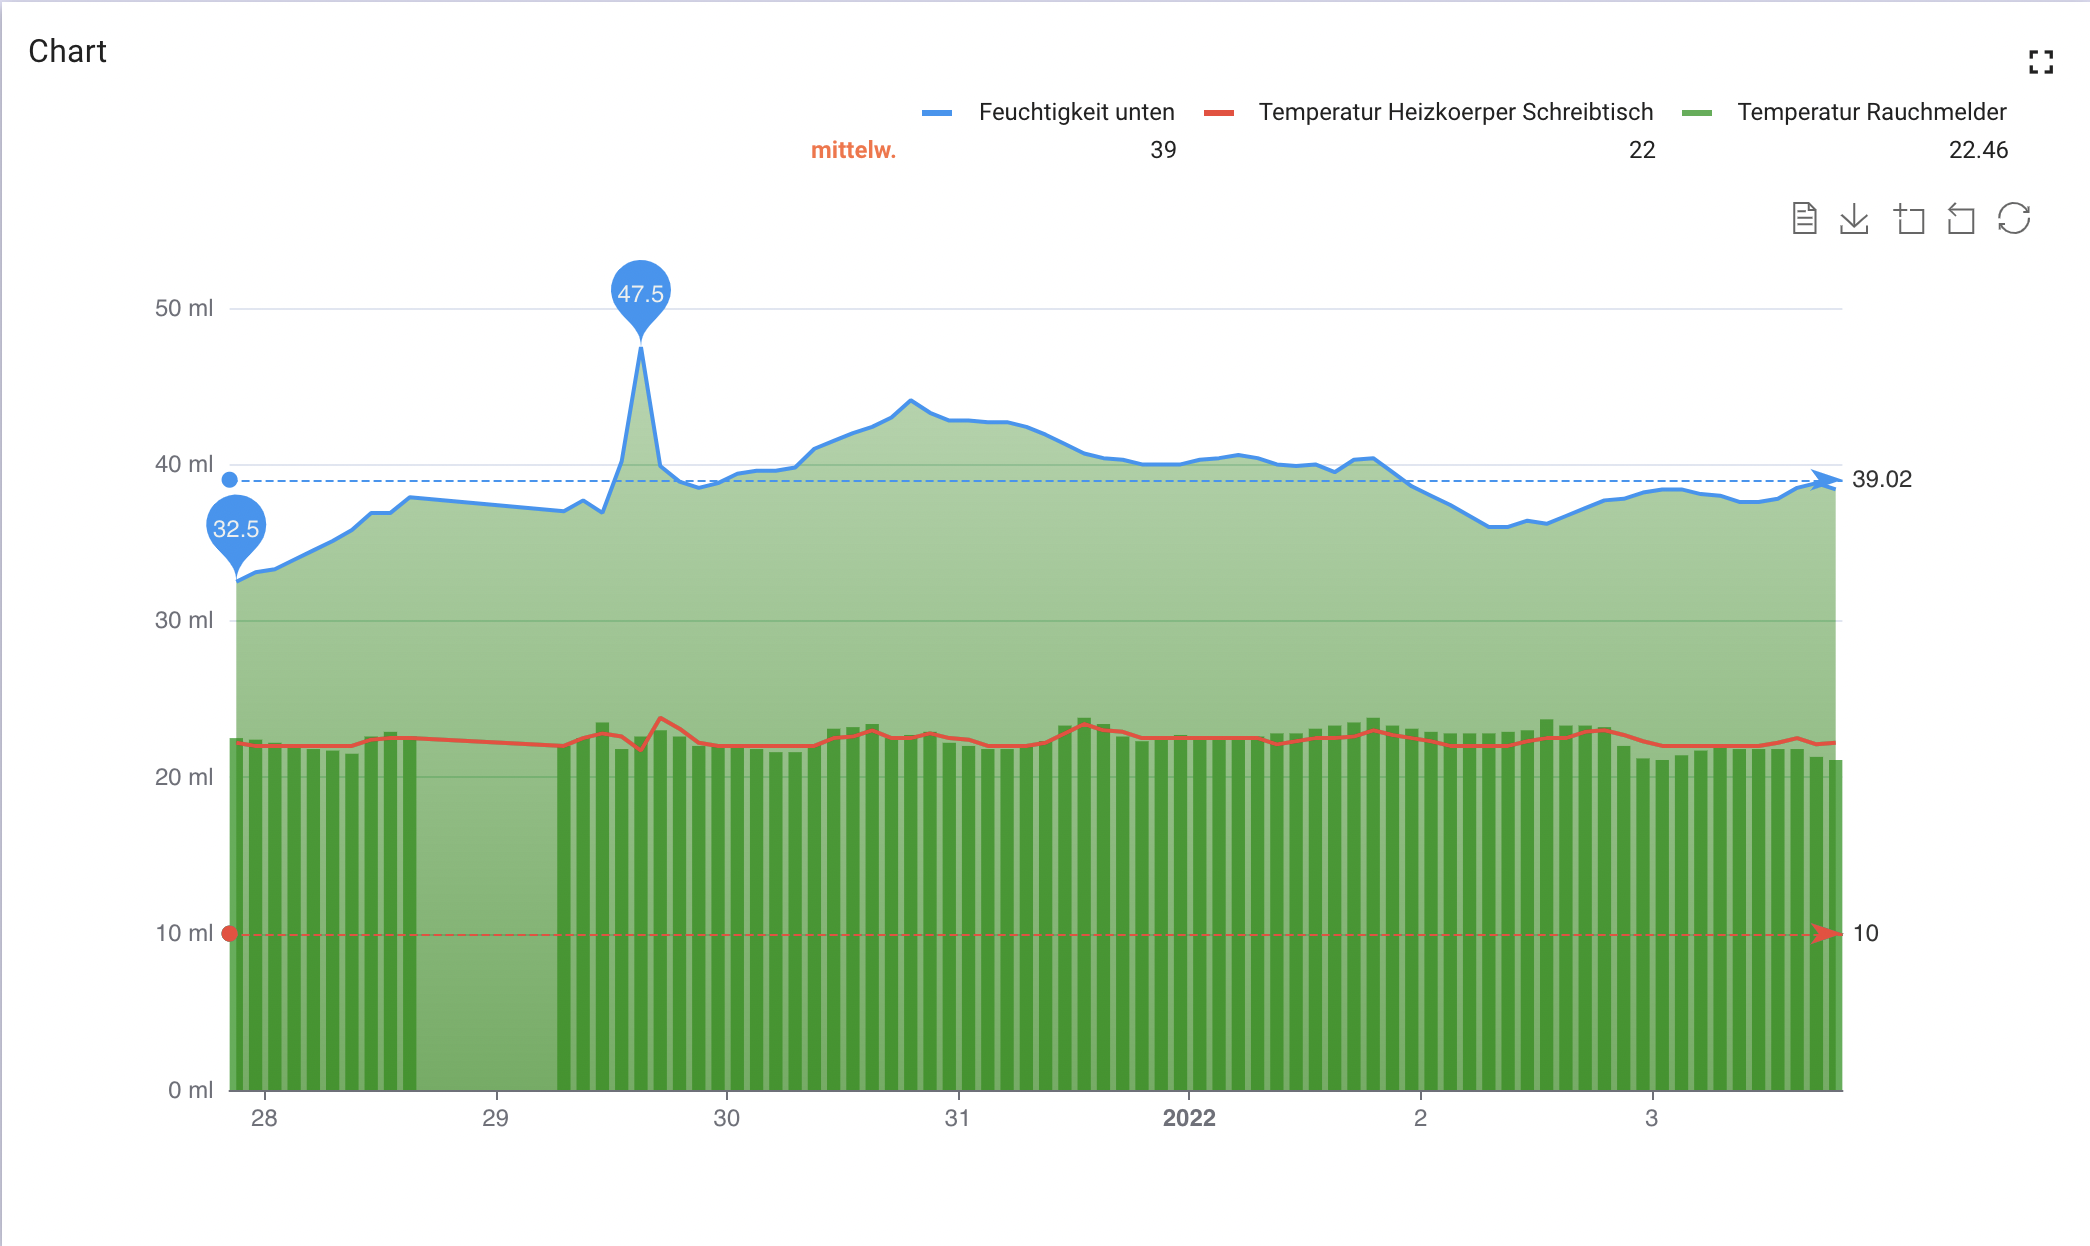This screenshot has height=1246, width=2090.
Task: Click the blue average line start dot
Action: tap(230, 480)
